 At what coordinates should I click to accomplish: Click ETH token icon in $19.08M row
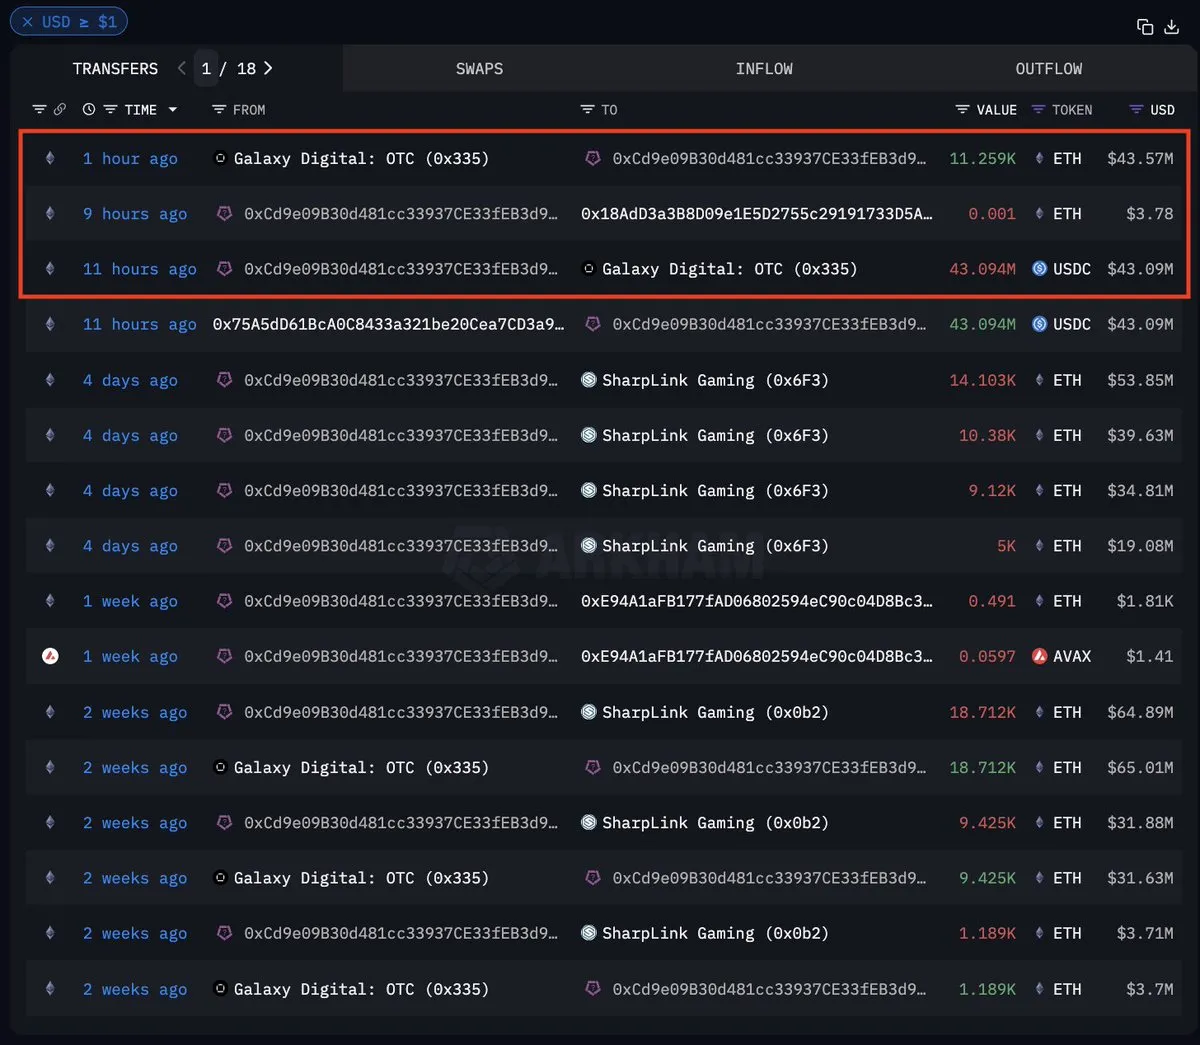(1039, 546)
